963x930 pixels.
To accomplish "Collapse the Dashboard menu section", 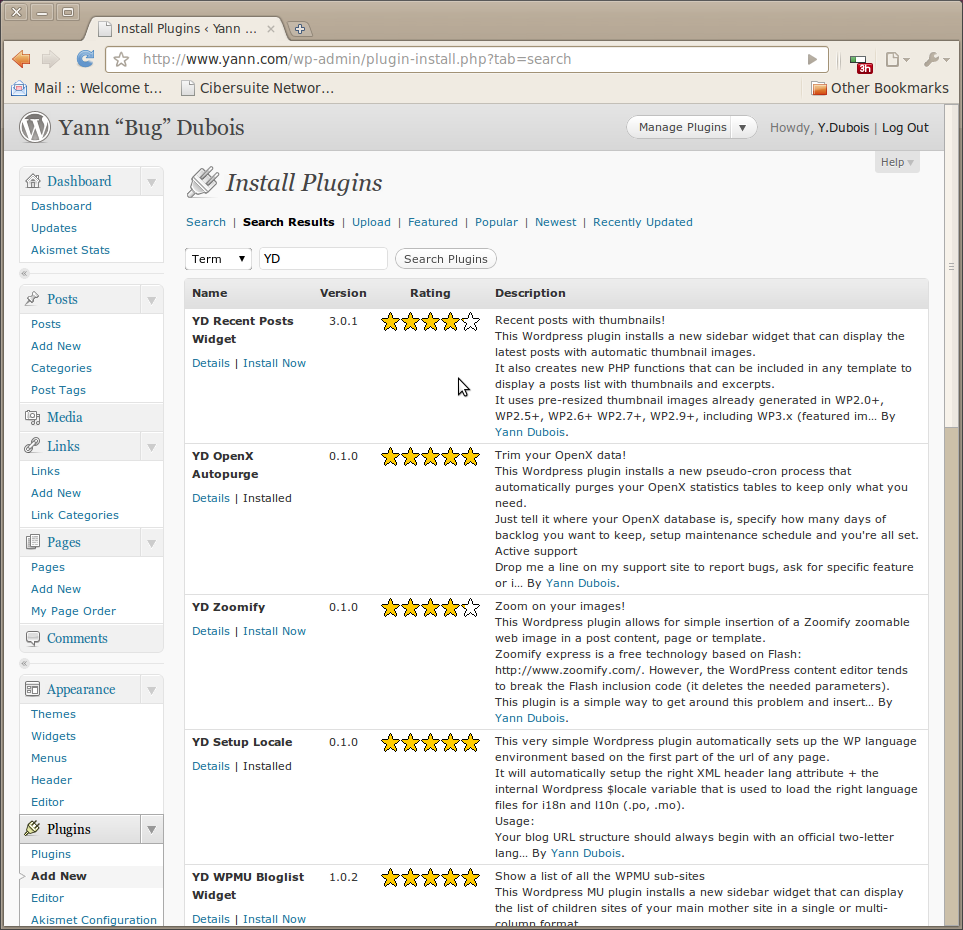I will tap(152, 182).
